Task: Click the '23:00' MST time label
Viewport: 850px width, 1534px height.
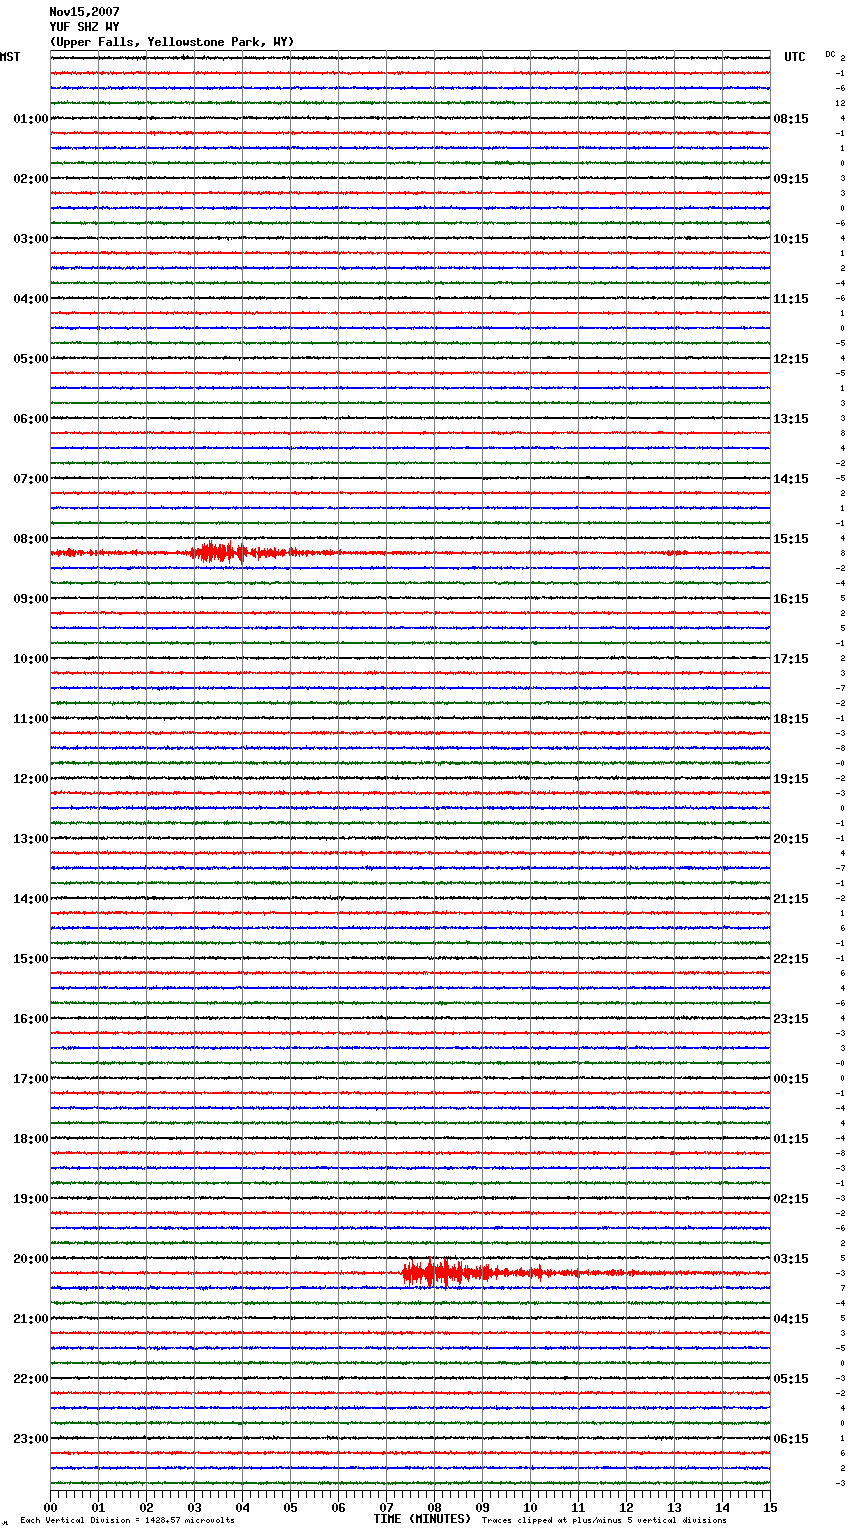Action: pos(31,1439)
